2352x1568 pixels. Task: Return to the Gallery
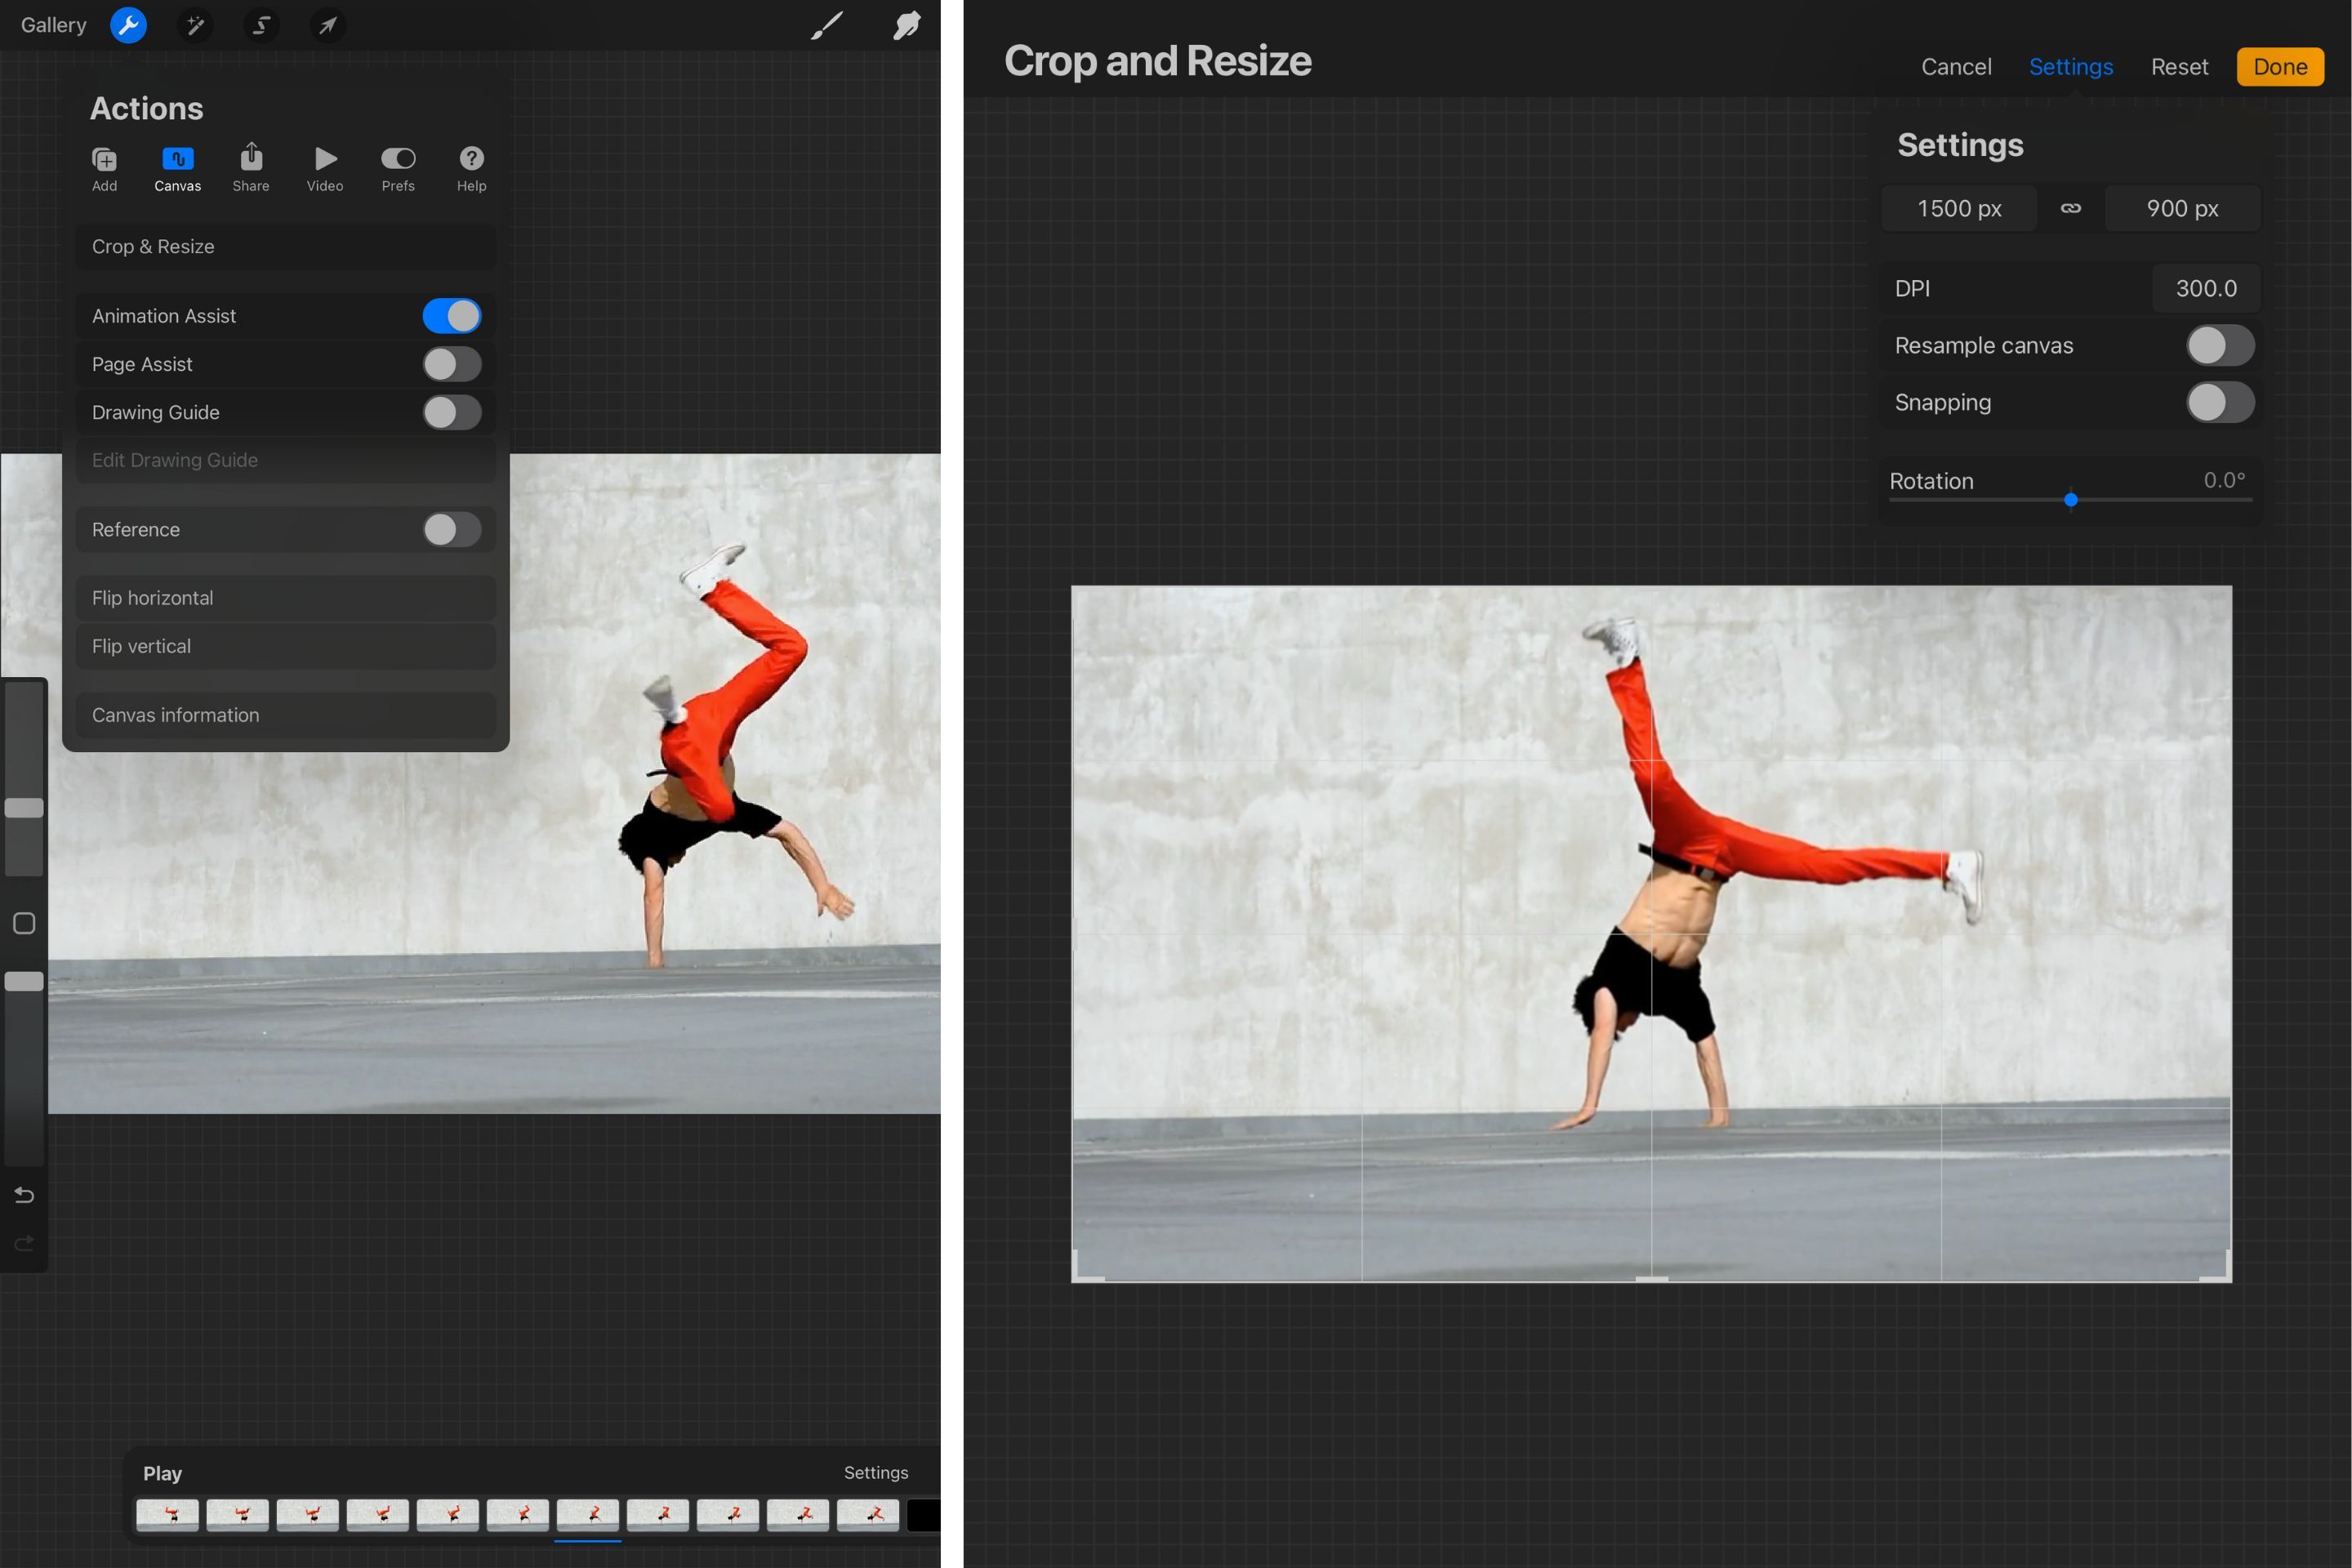[x=52, y=25]
